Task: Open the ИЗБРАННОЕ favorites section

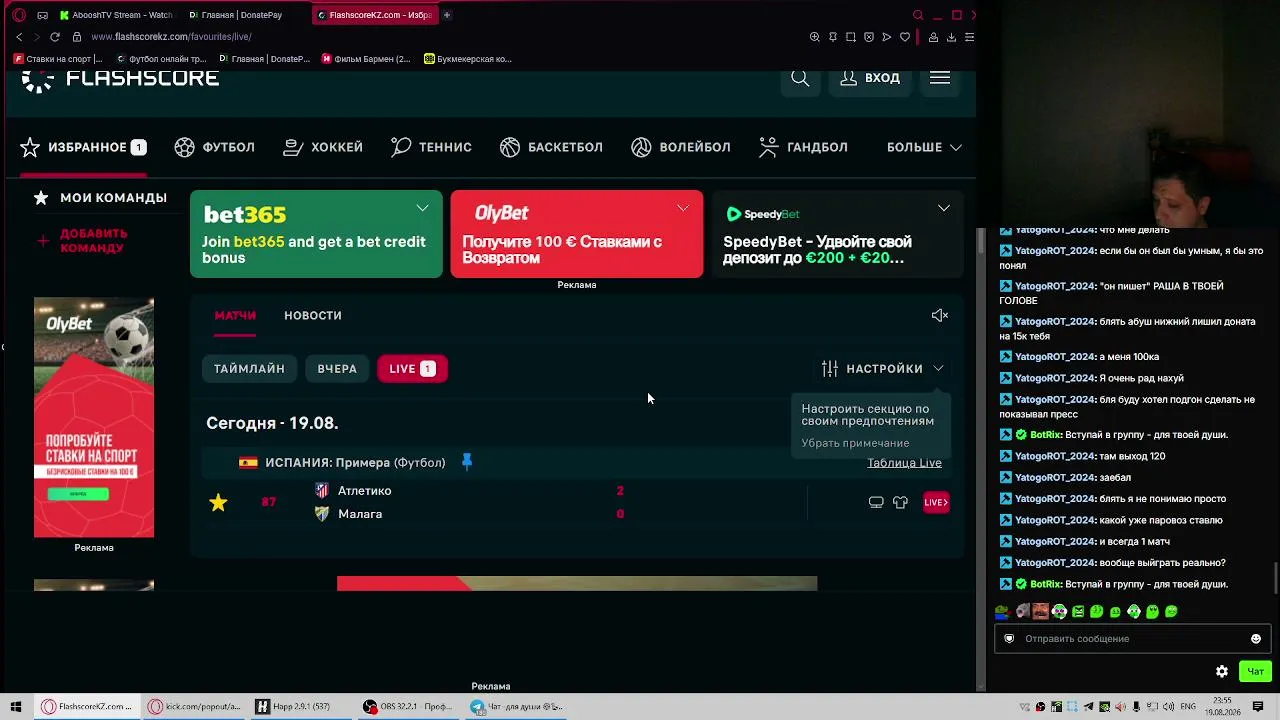Action: tap(83, 147)
